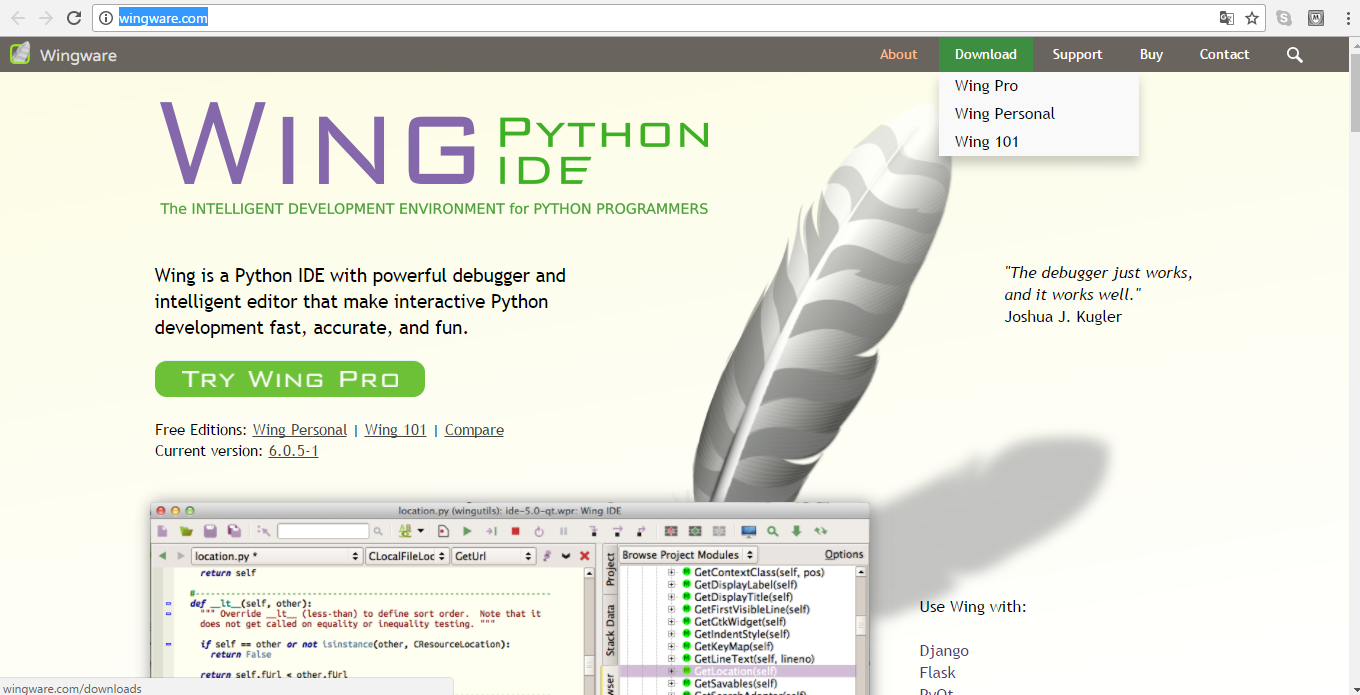Click the Flask entry under Use Wing with
Image resolution: width=1360 pixels, height=695 pixels.
(937, 673)
